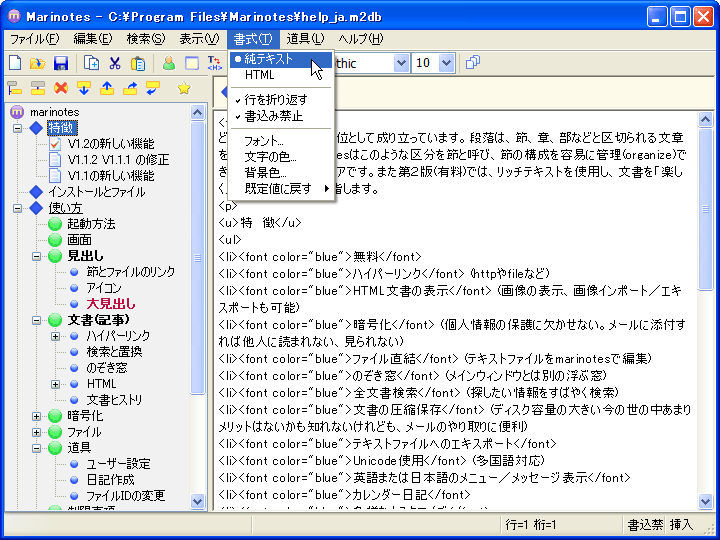
Task: Collapse the 文書(記事) tree node
Action: click(x=36, y=320)
